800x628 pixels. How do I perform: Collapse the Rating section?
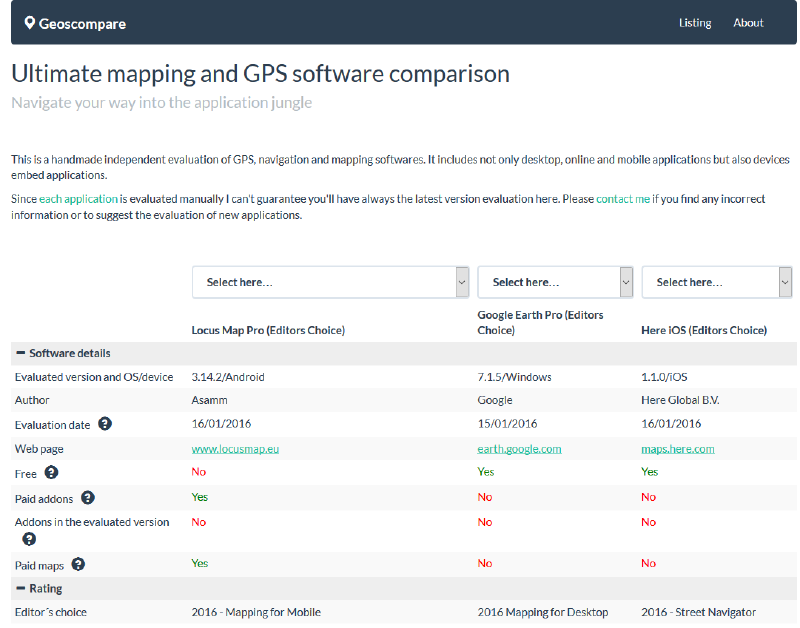(20, 588)
